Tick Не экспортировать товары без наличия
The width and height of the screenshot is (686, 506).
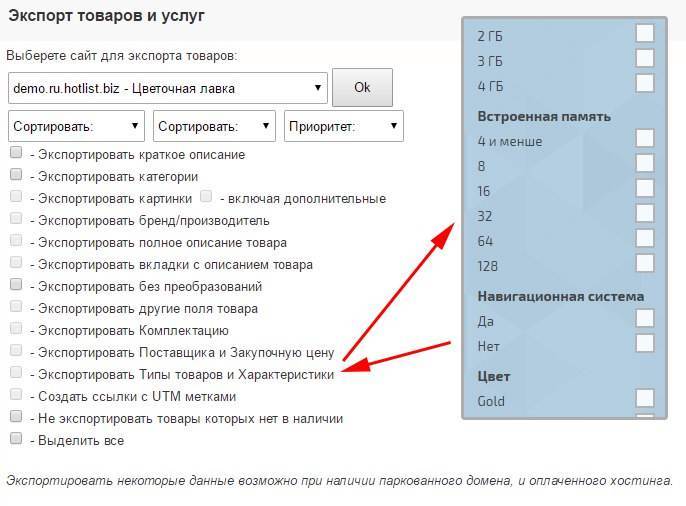click(16, 417)
